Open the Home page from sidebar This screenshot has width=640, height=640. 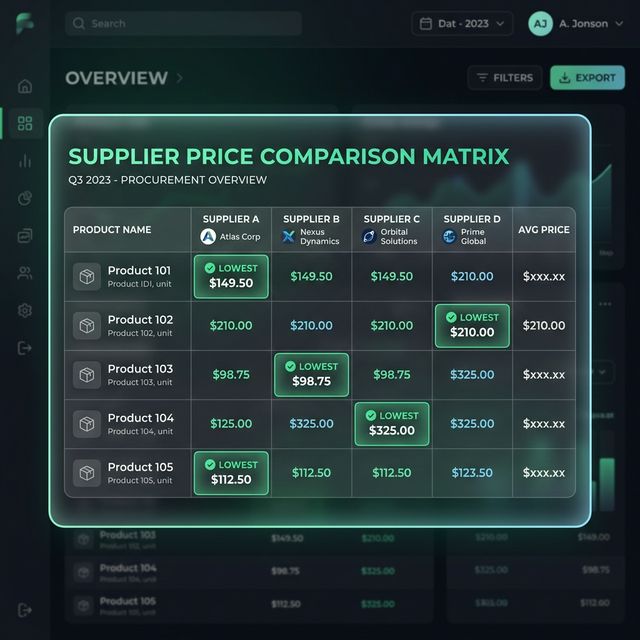tap(25, 86)
